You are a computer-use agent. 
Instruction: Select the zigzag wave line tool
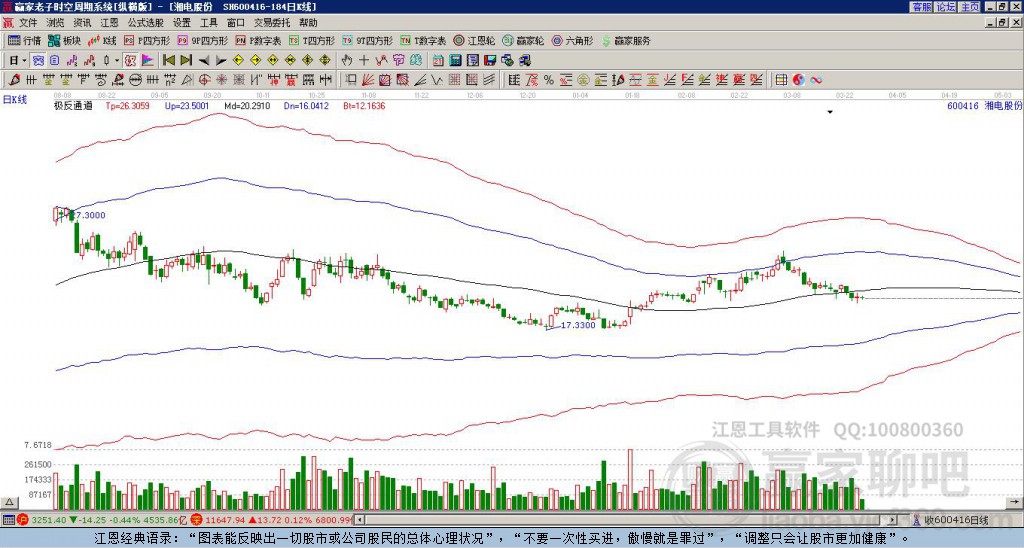[x=436, y=80]
